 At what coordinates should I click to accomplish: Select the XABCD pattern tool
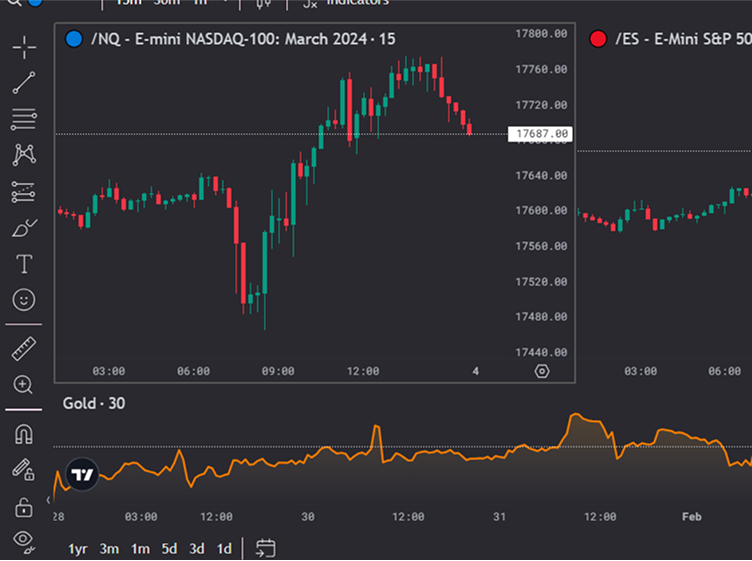point(24,155)
